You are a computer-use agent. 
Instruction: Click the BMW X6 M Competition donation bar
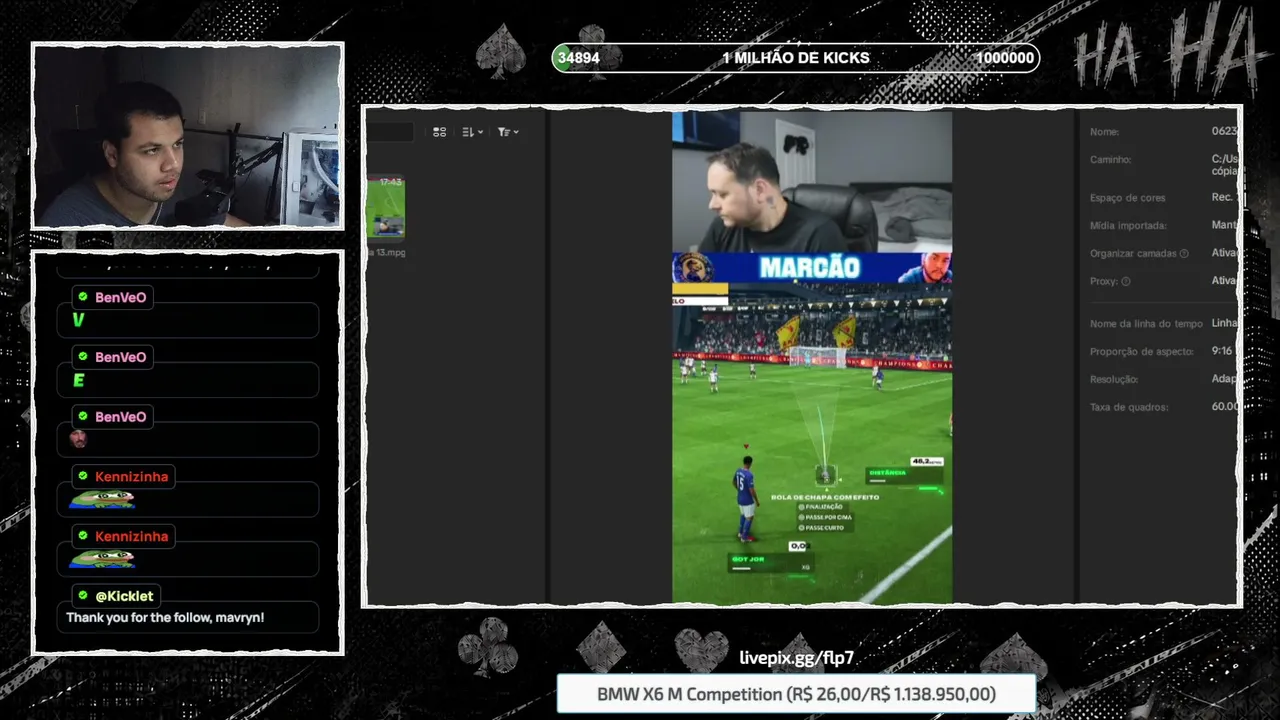(x=796, y=694)
